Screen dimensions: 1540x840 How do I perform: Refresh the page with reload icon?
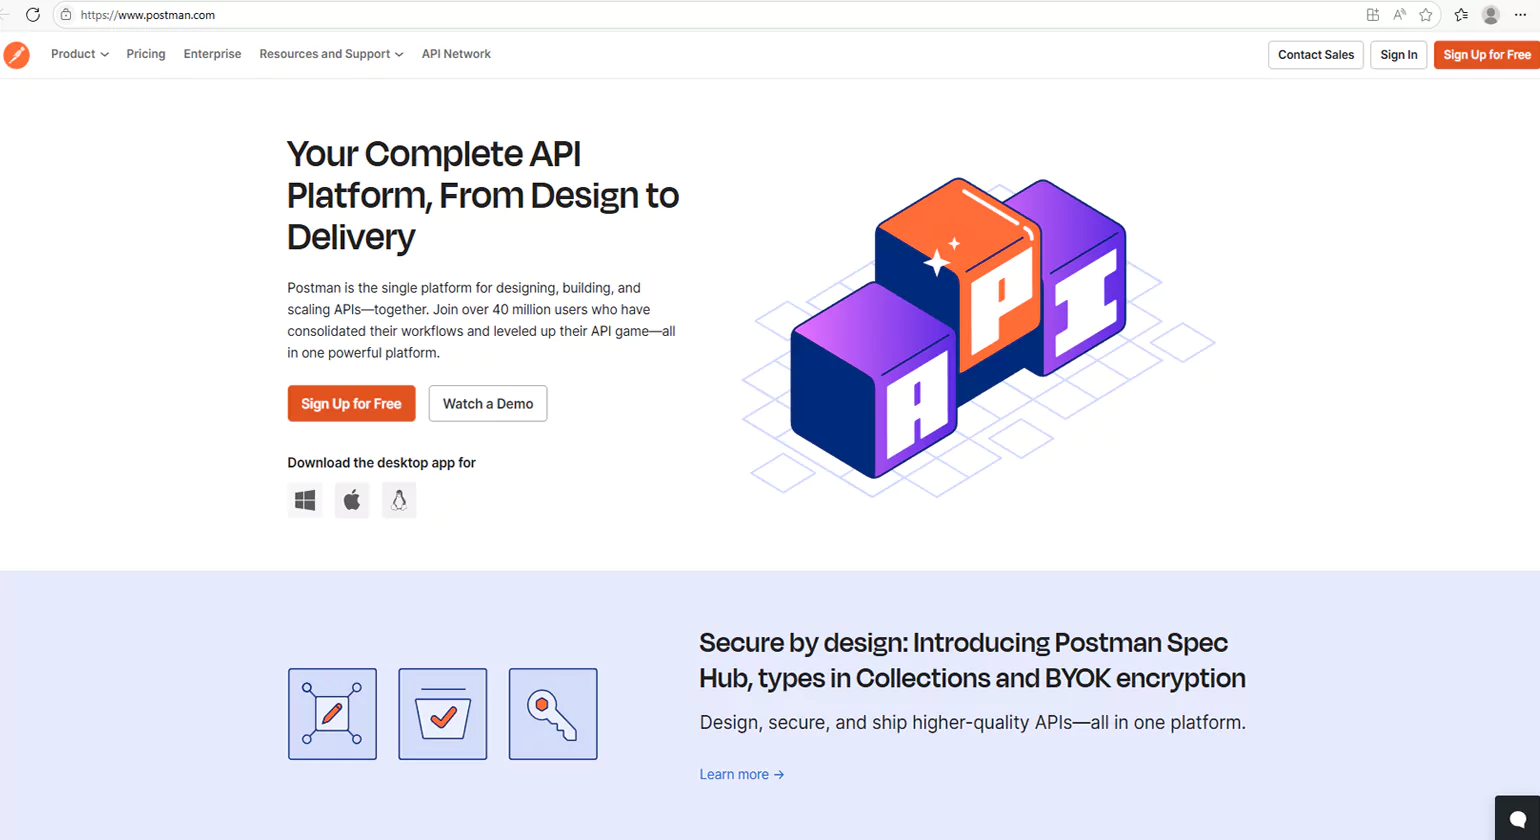32,15
